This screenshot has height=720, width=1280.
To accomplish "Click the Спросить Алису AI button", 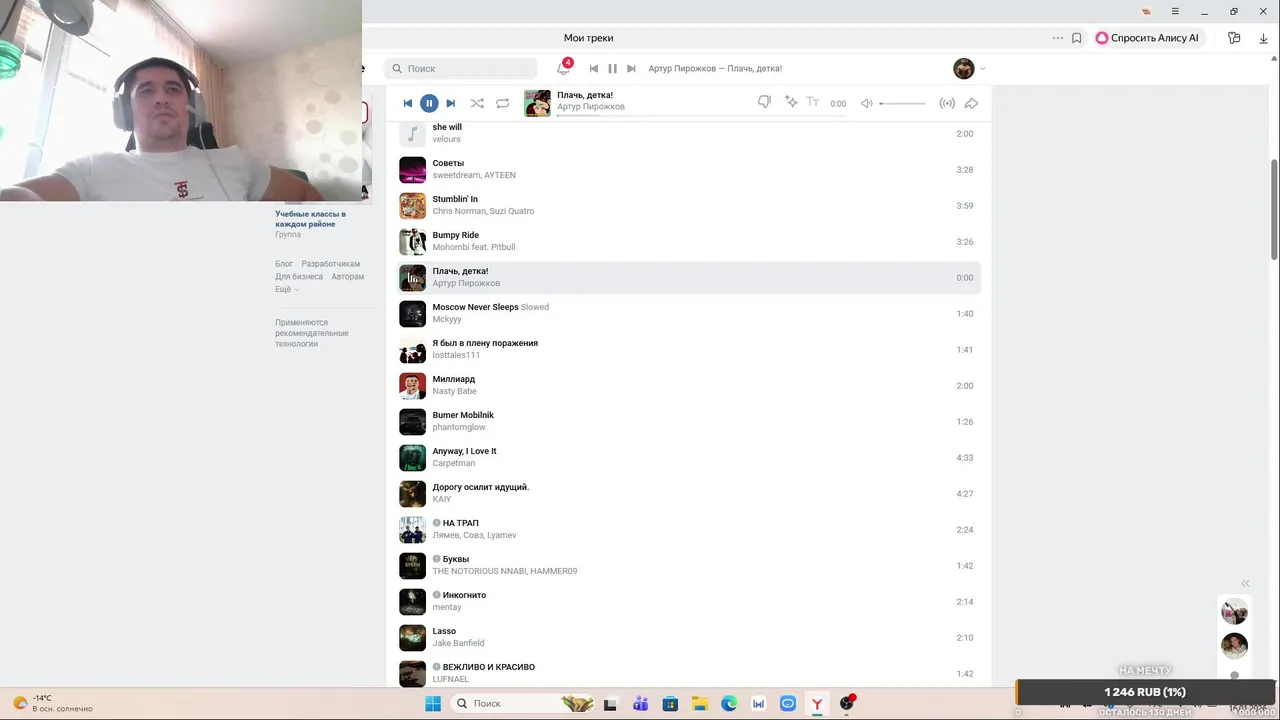I will [x=1147, y=38].
